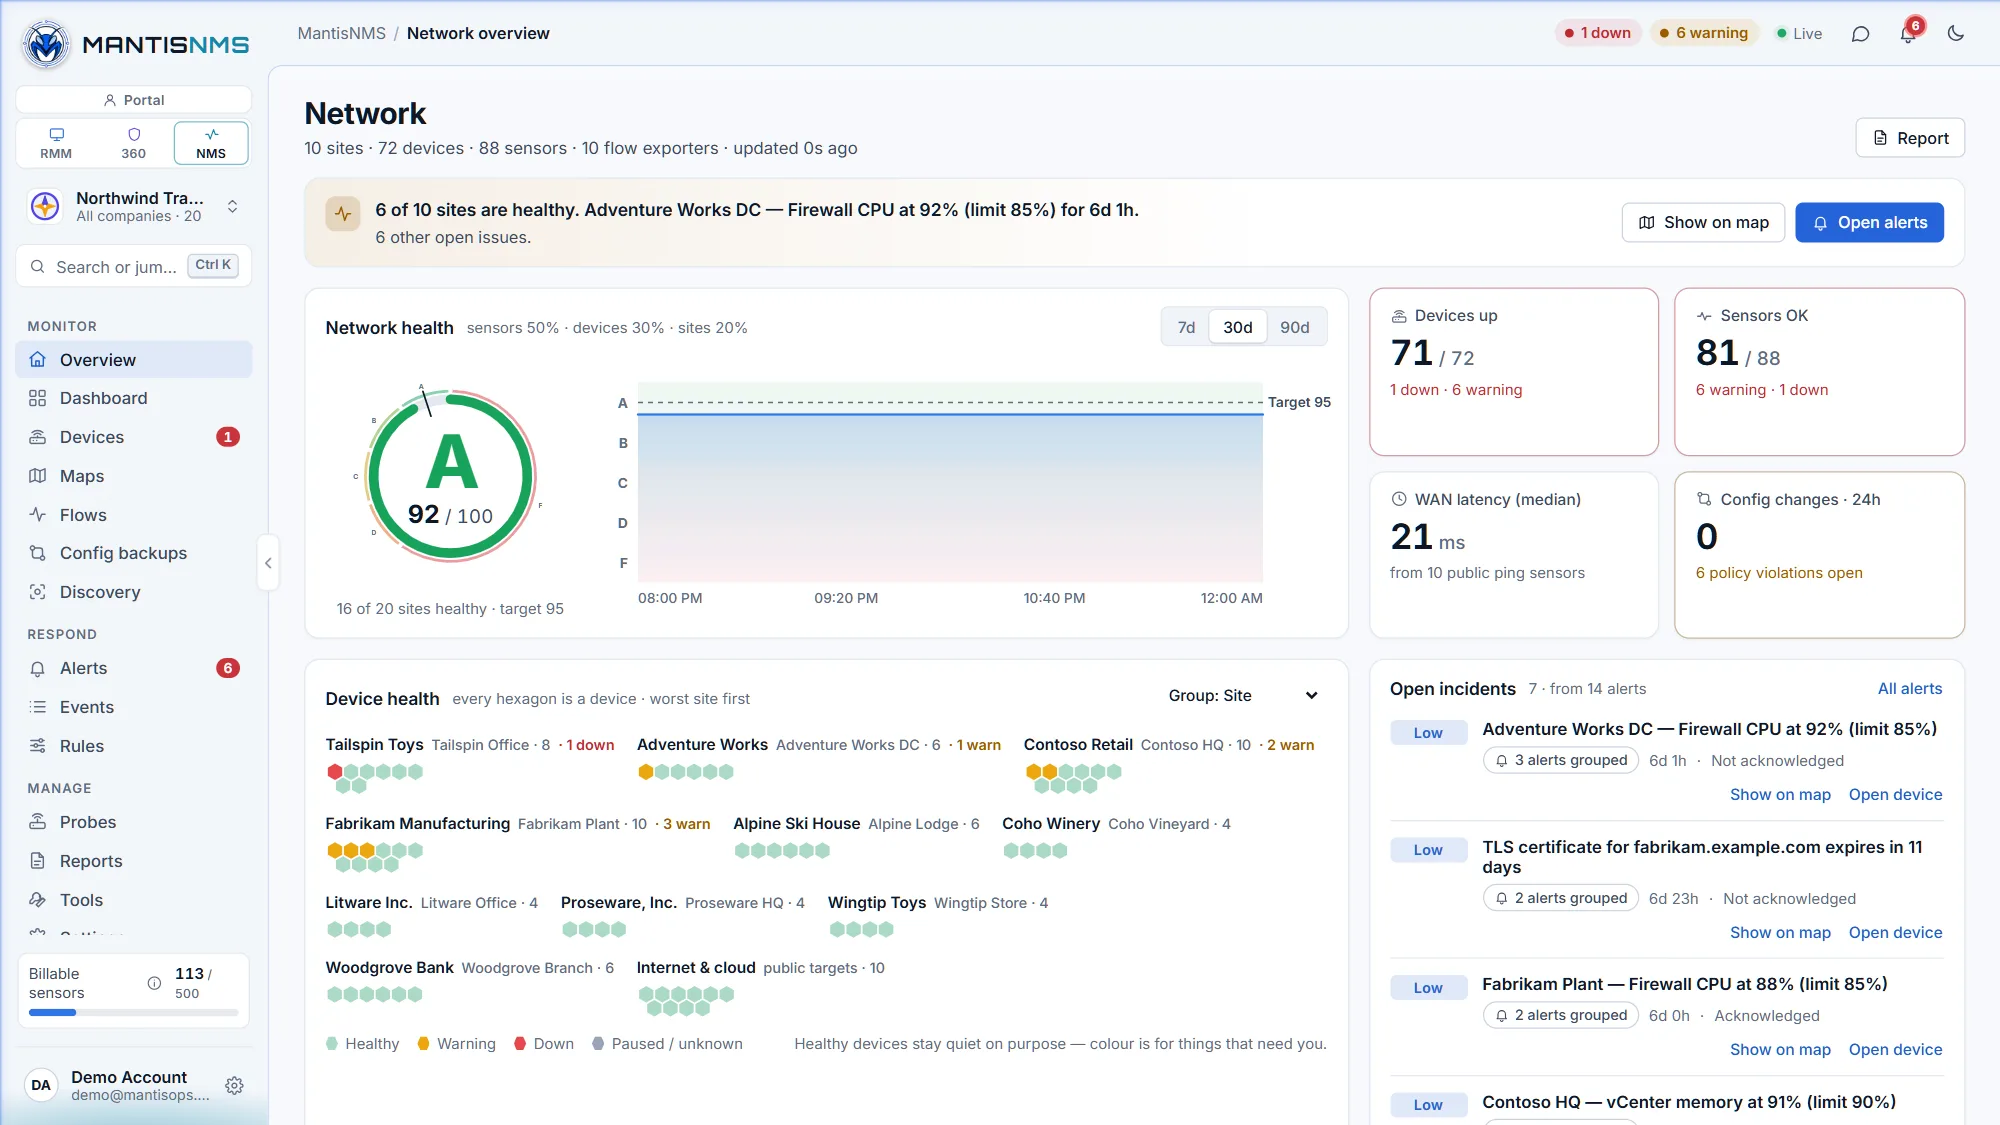Click the Open alerts button
This screenshot has width=2000, height=1125.
click(1869, 222)
